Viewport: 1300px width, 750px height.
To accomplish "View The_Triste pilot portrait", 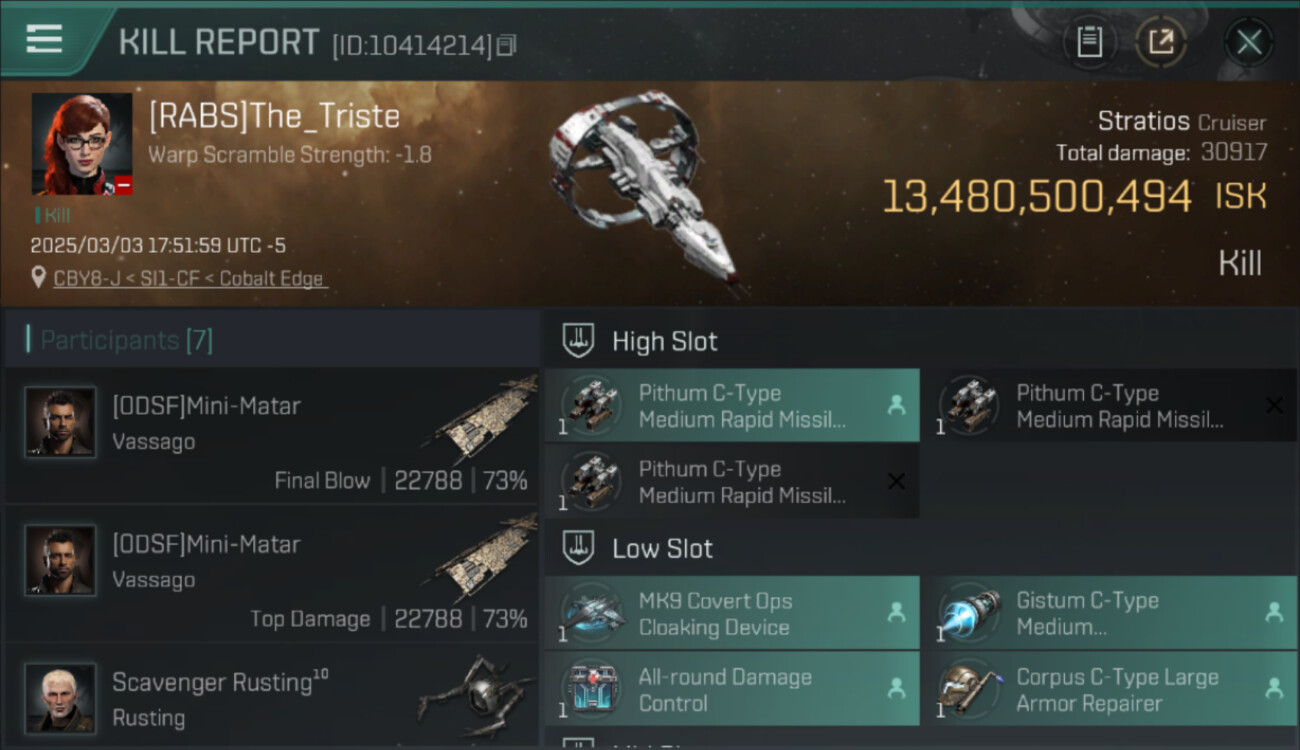I will 82,145.
